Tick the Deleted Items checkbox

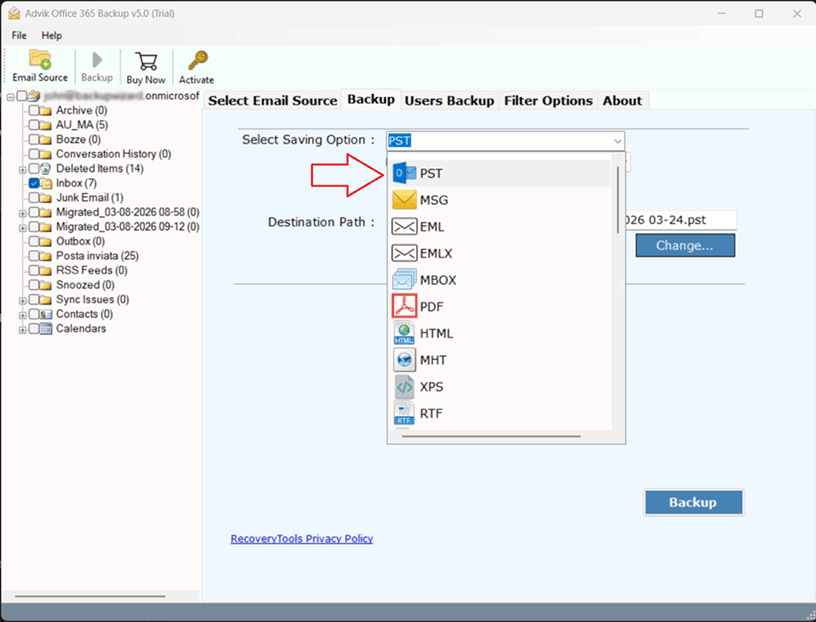[34, 169]
